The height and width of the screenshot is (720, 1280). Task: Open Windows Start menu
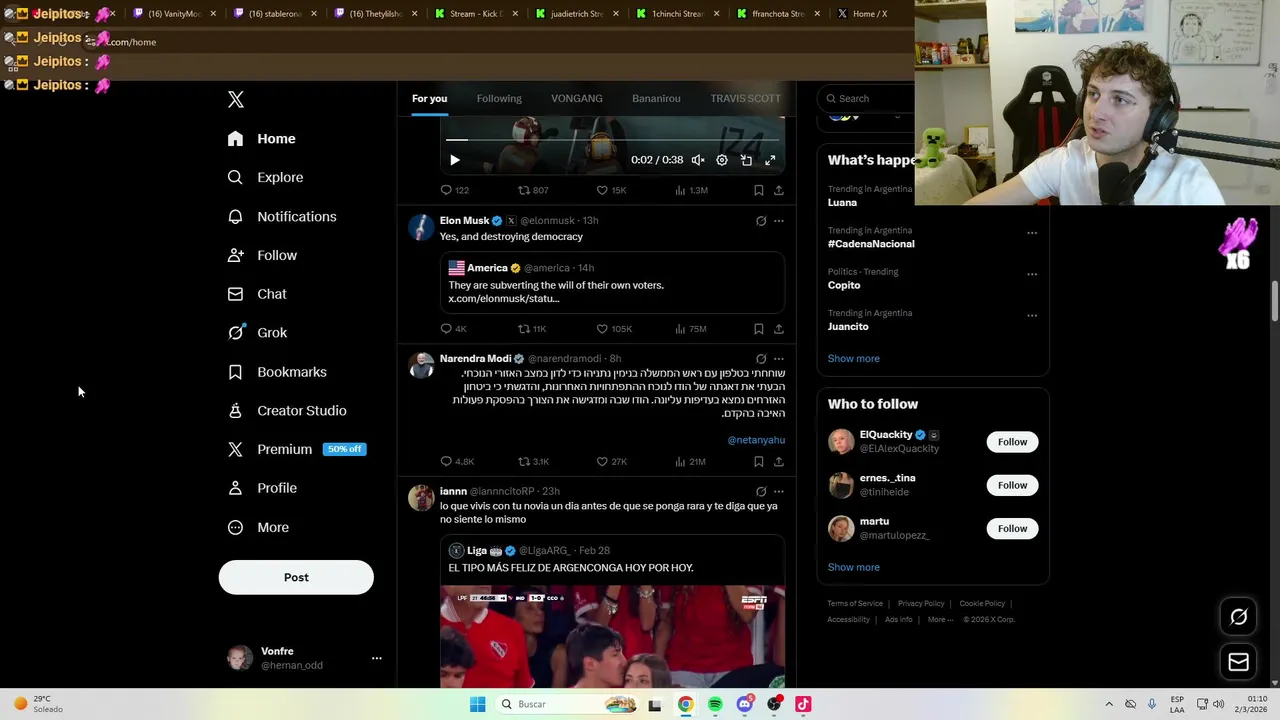click(478, 704)
